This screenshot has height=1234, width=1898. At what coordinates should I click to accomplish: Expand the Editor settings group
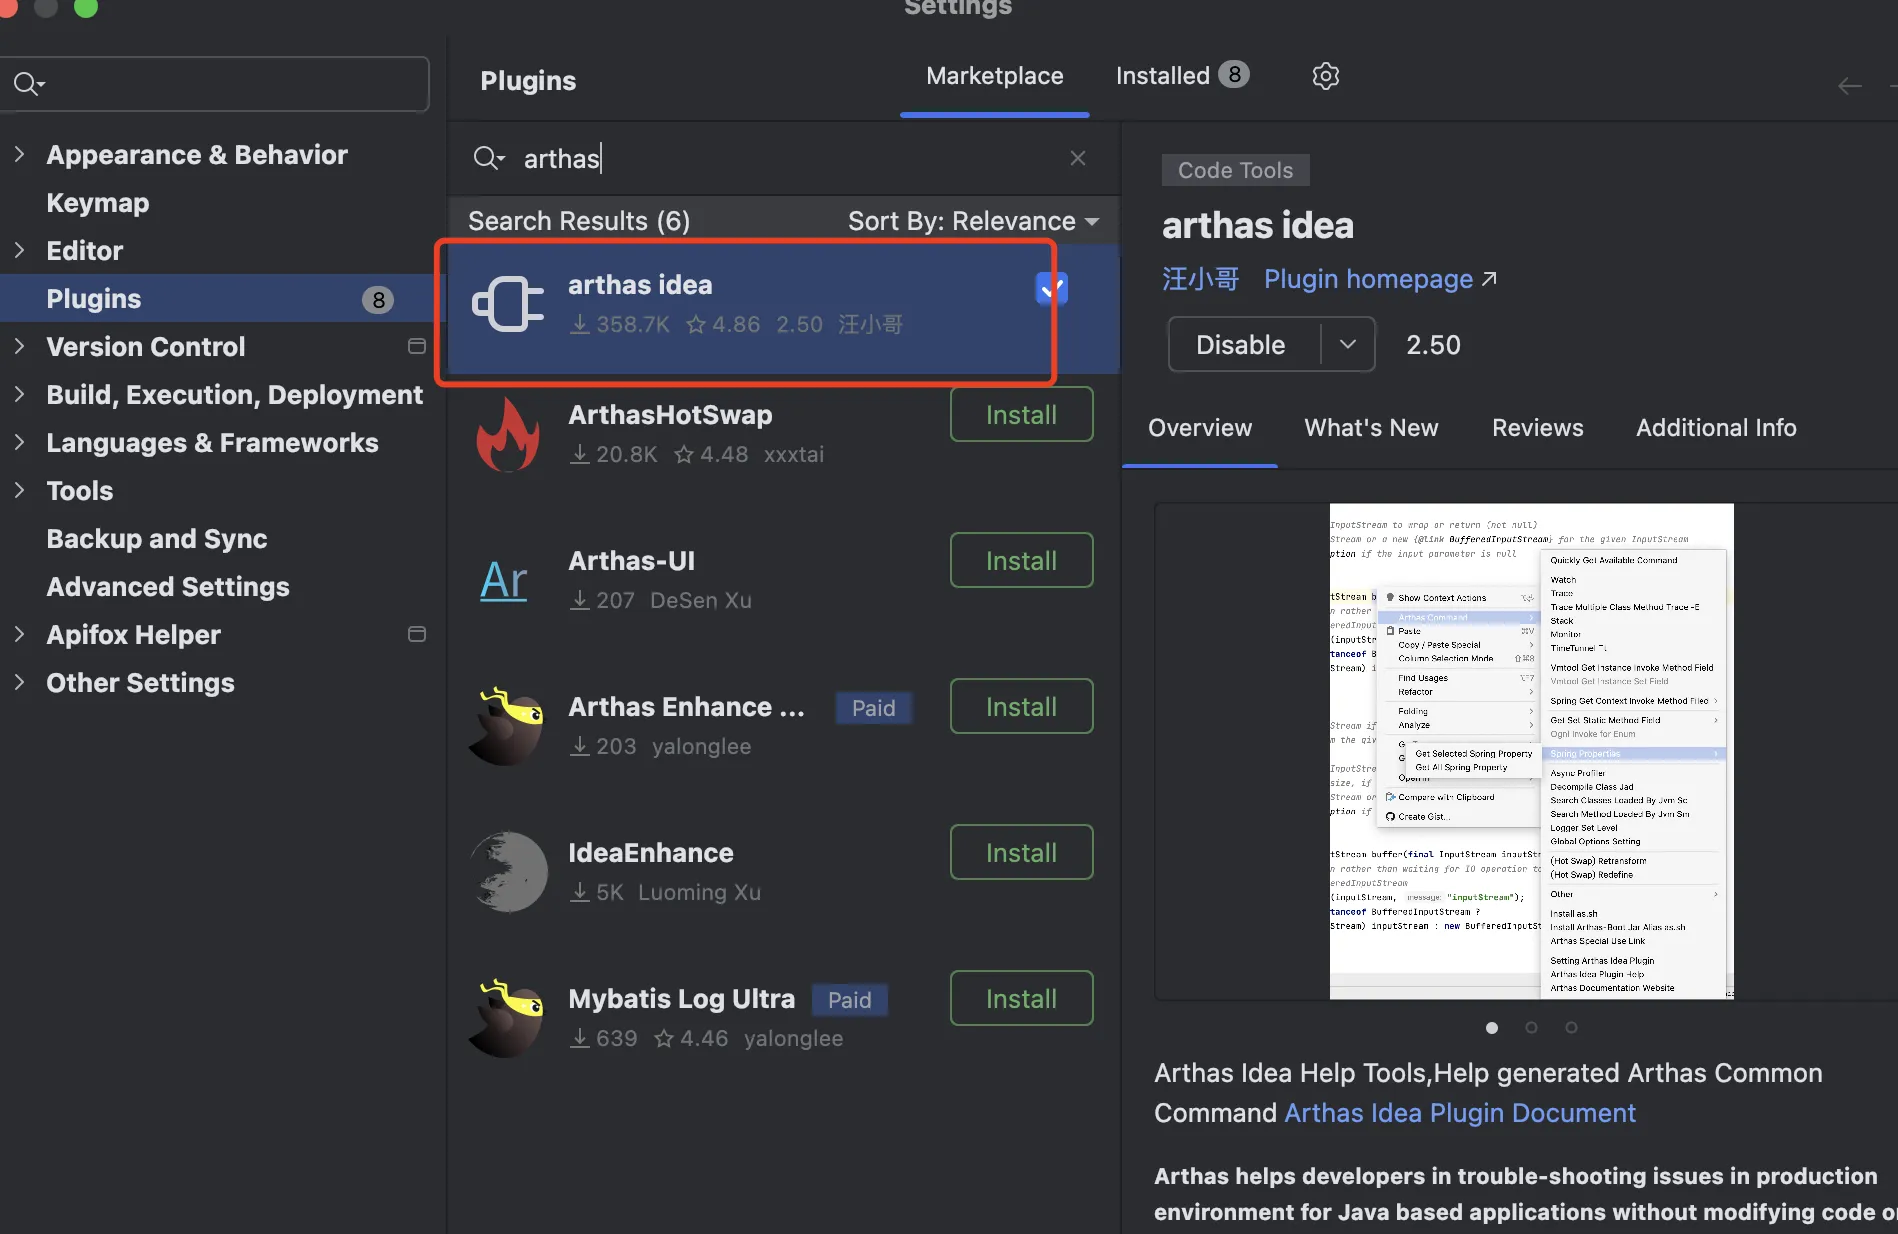click(19, 250)
